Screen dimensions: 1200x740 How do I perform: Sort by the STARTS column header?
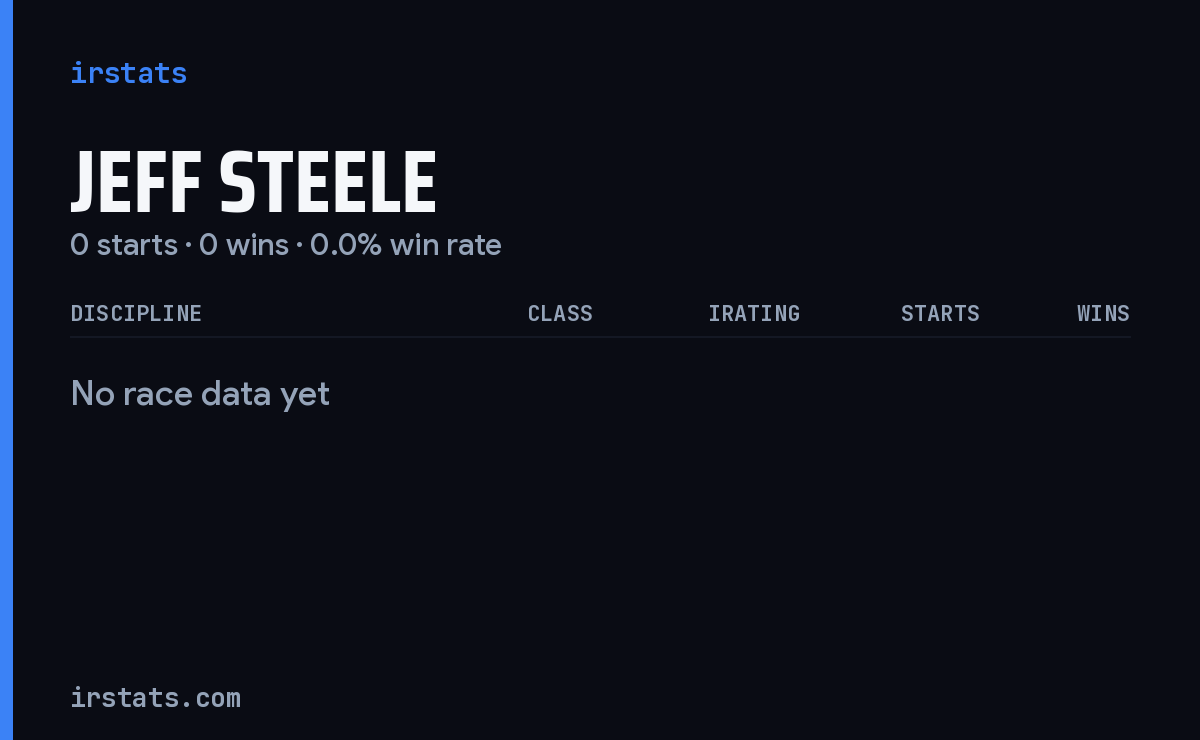point(940,313)
